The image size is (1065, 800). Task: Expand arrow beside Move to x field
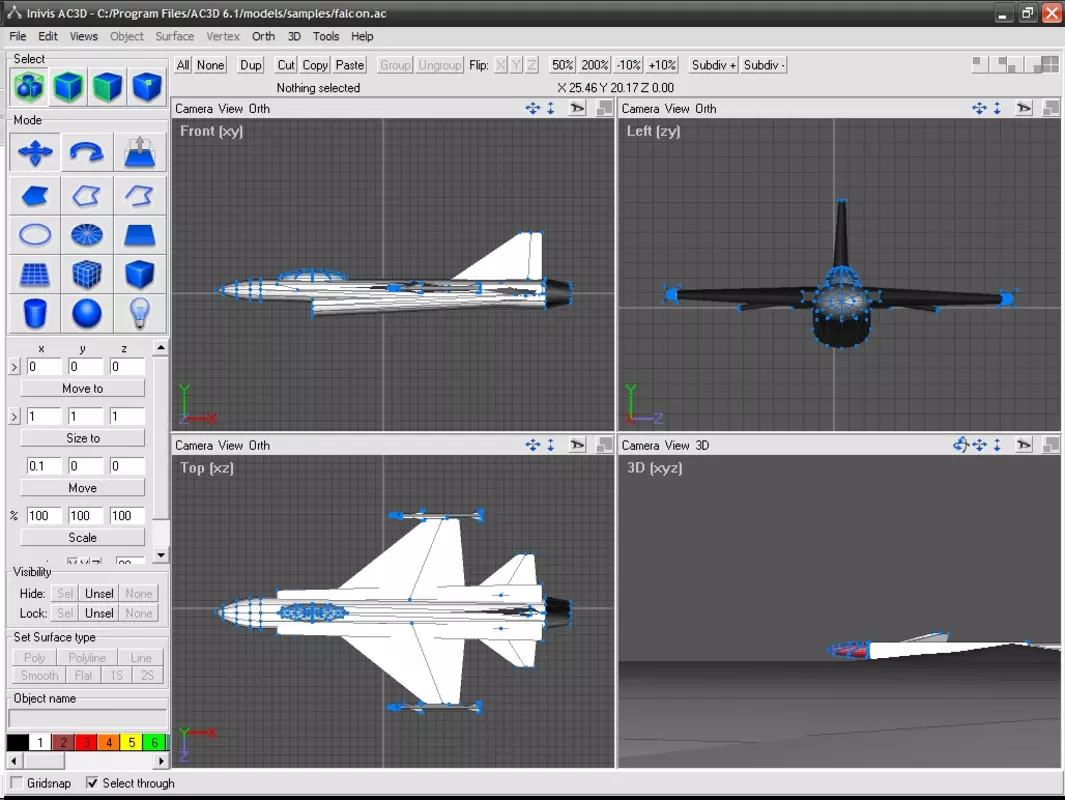(14, 367)
